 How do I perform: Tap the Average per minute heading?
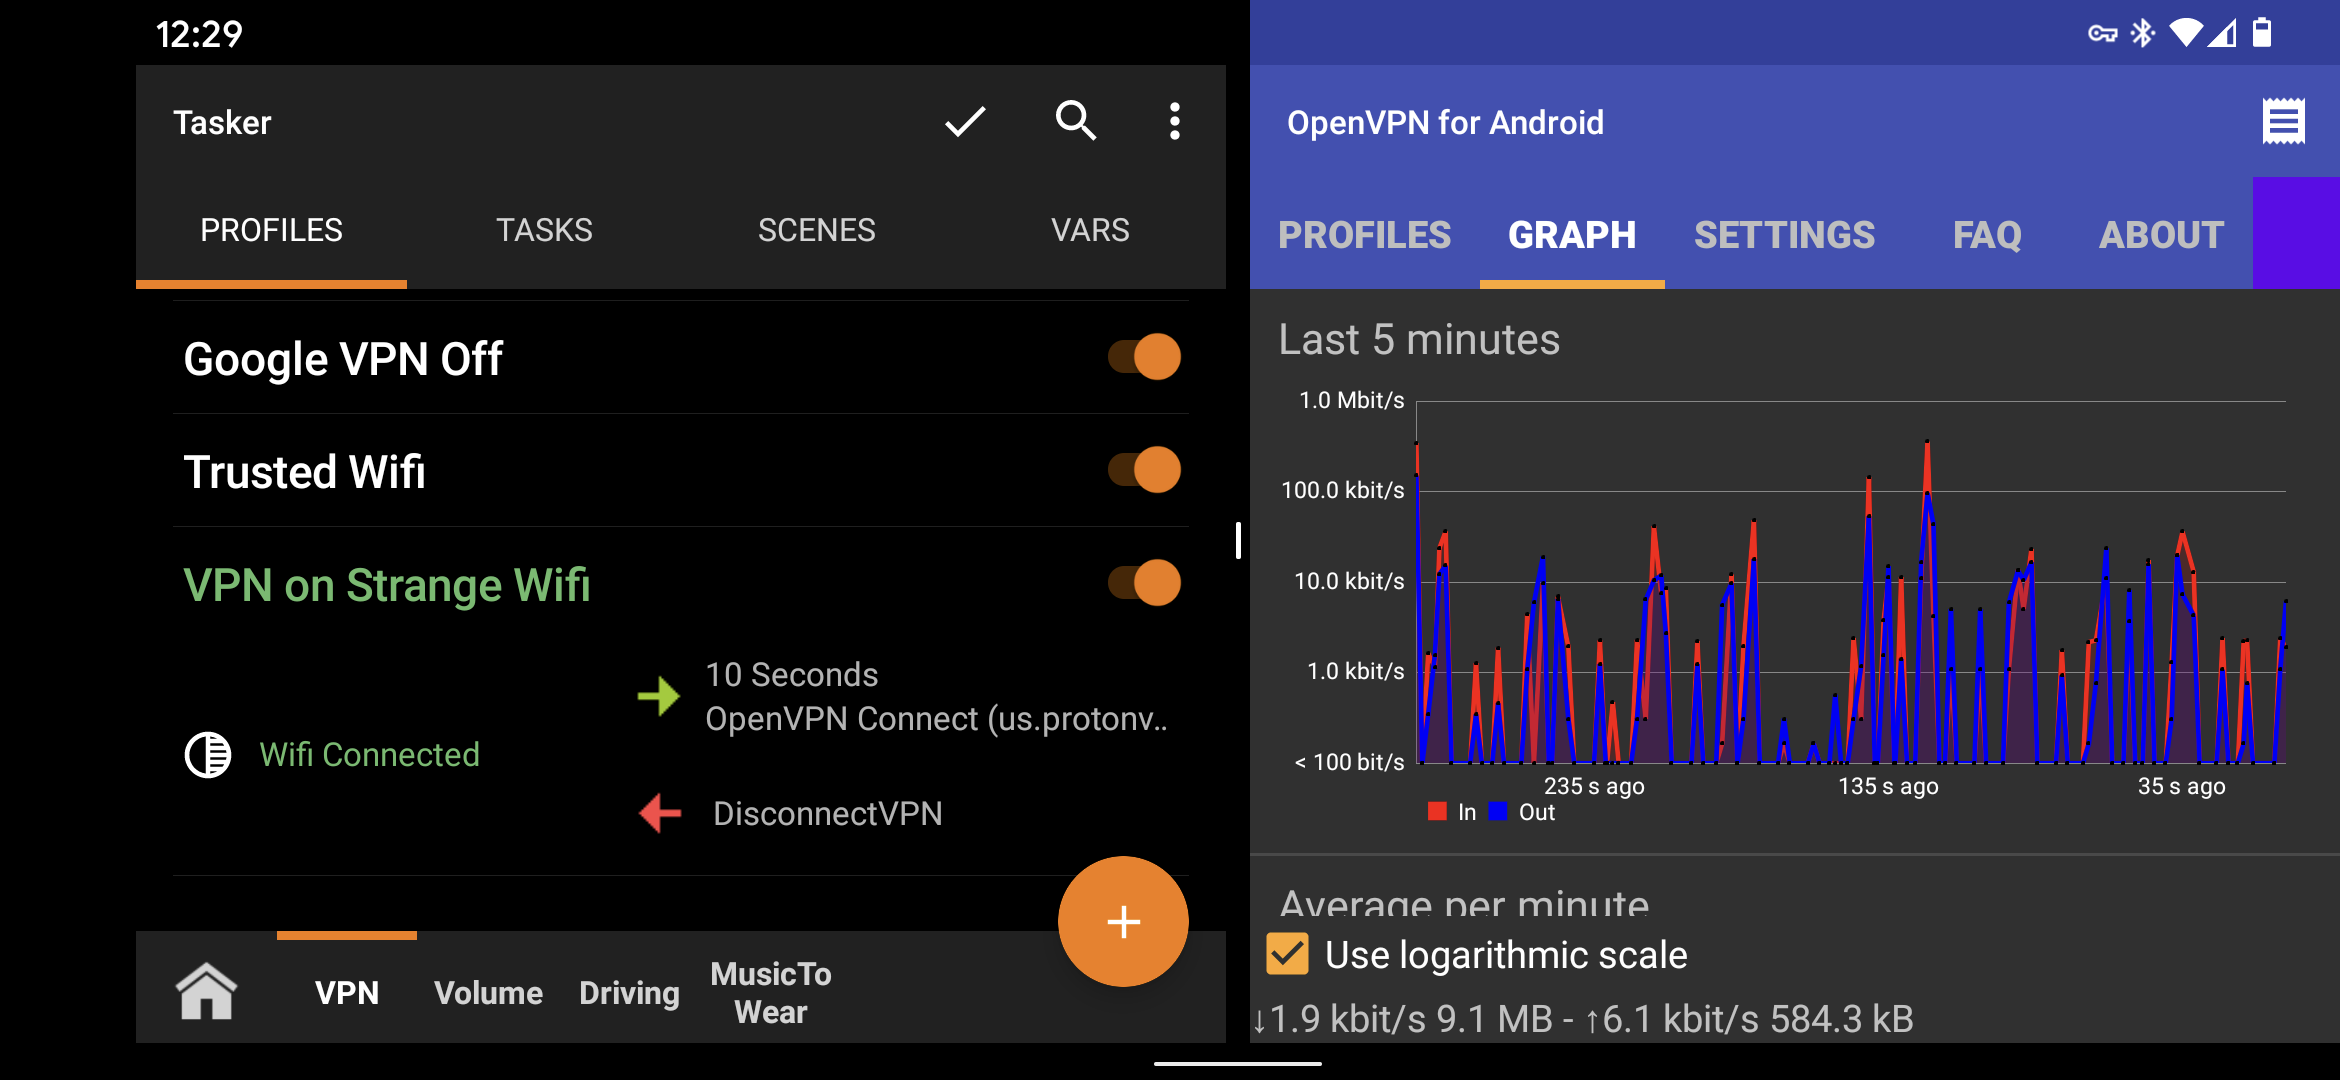coord(1464,903)
